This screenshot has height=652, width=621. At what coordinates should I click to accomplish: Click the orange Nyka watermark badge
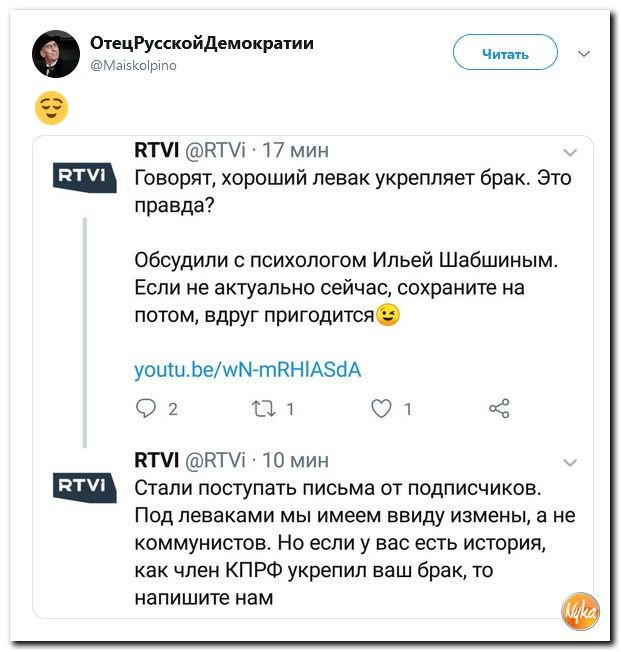(x=580, y=612)
